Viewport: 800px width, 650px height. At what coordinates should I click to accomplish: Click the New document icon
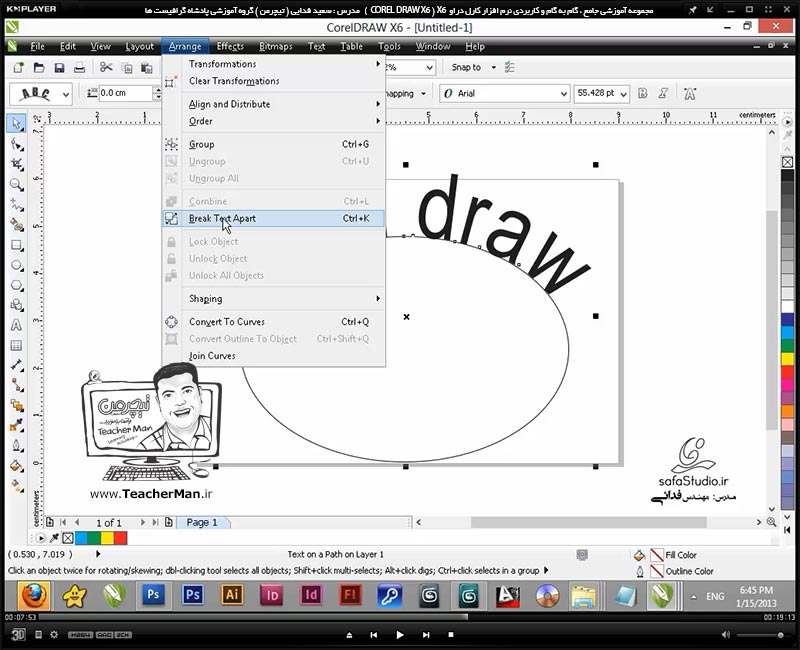tap(19, 67)
